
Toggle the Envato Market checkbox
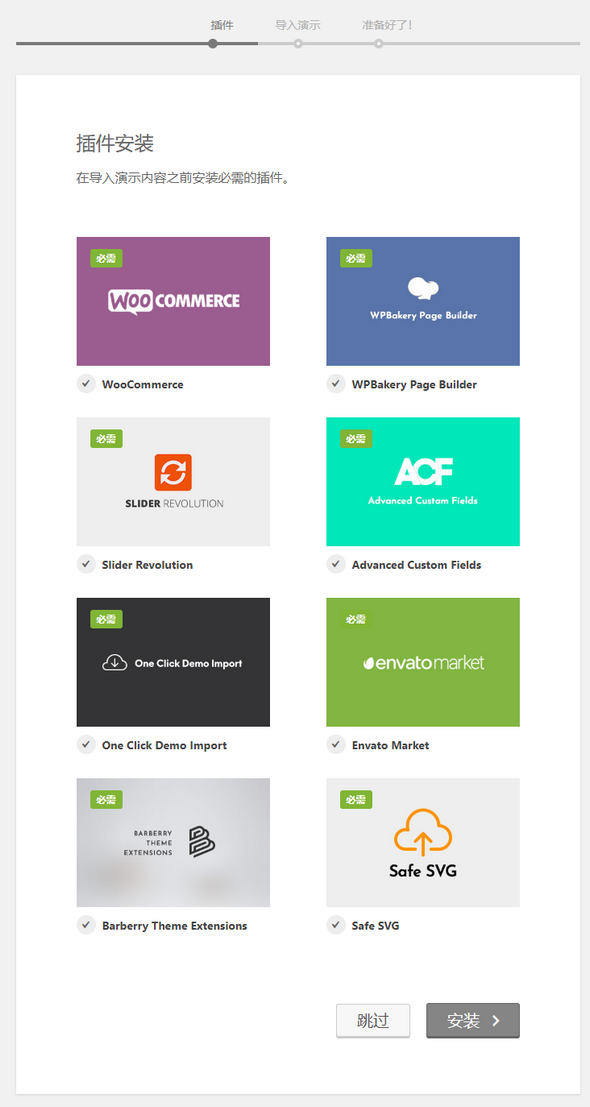point(336,744)
